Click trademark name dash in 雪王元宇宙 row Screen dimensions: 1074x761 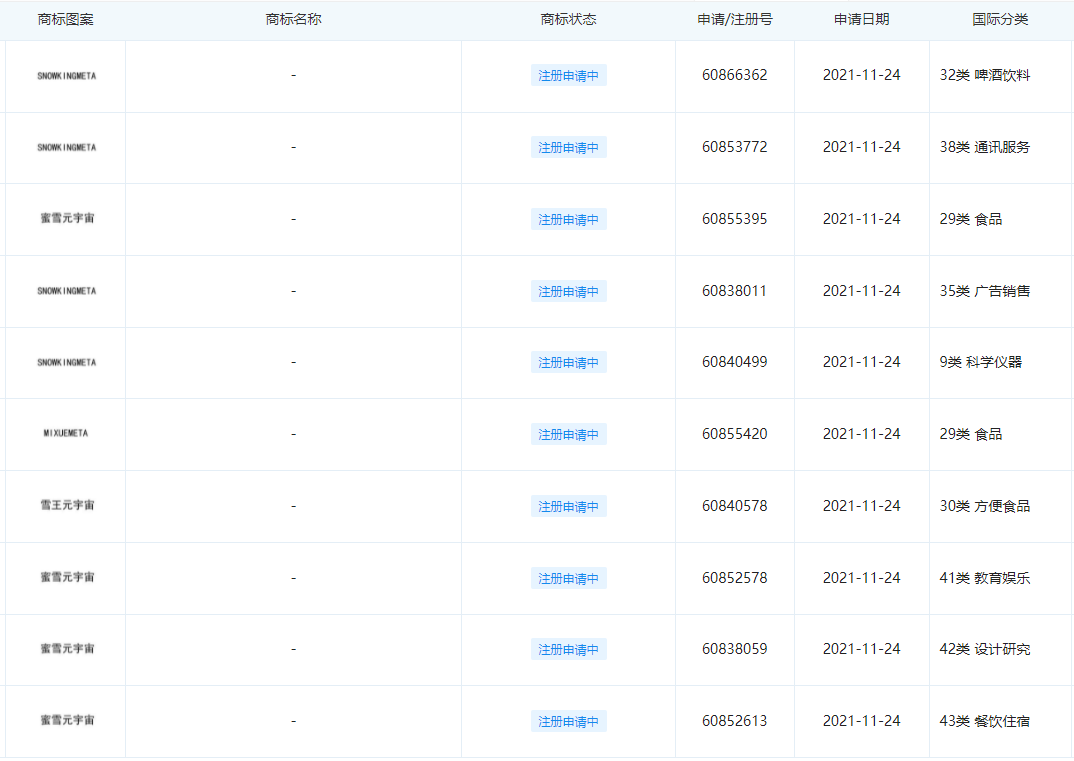tap(293, 506)
